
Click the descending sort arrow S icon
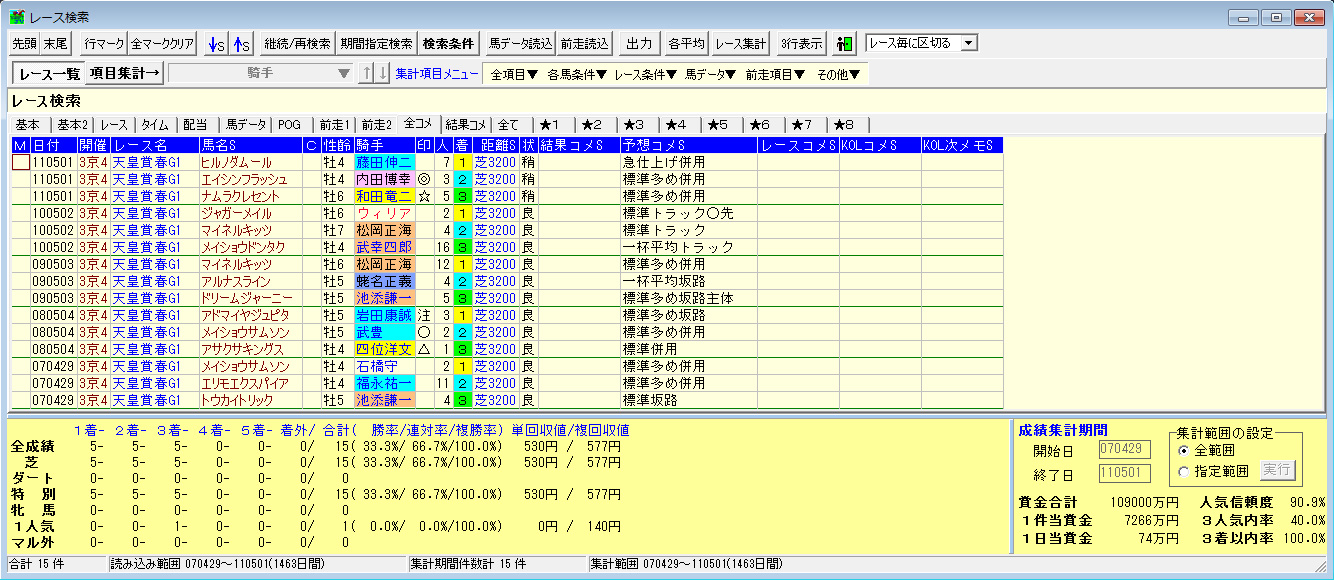pos(215,44)
